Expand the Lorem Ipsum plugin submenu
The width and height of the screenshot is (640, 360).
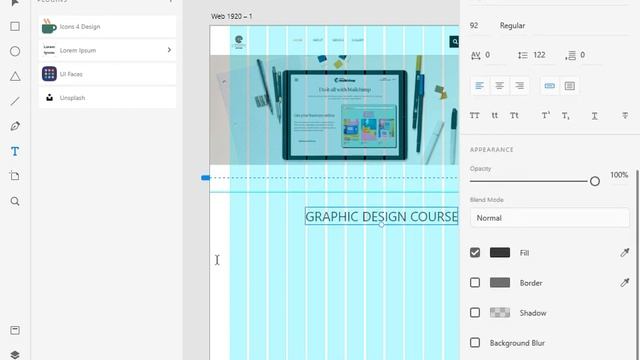tap(169, 50)
